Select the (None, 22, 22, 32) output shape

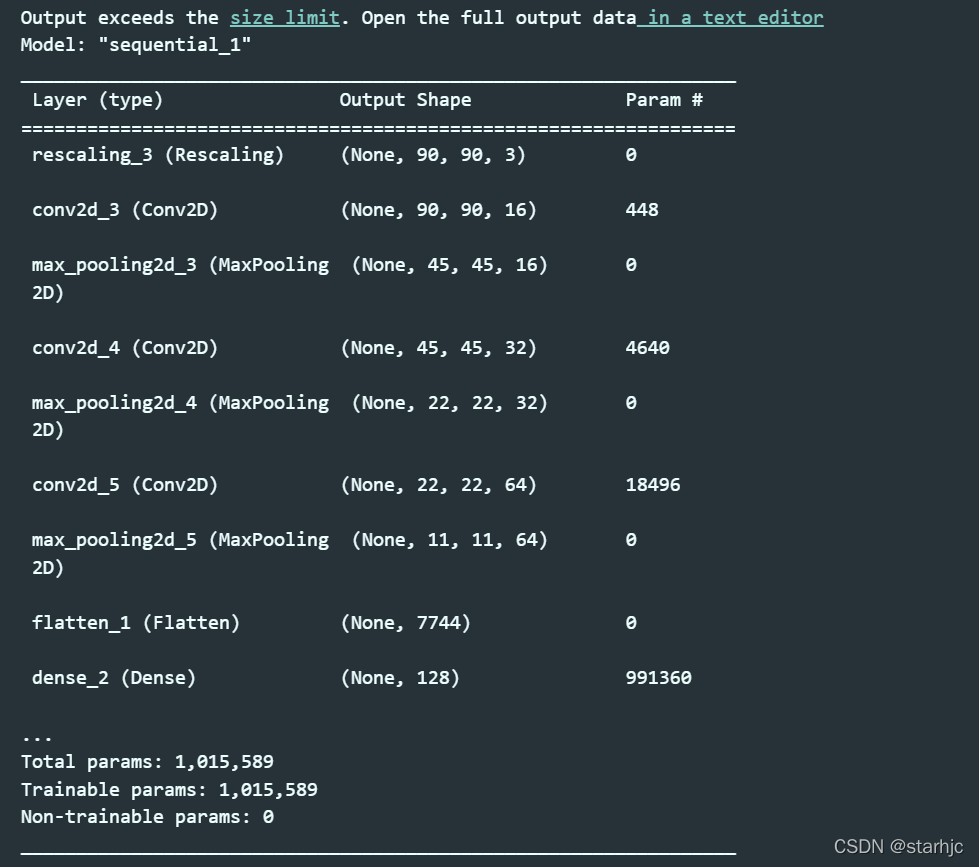click(x=450, y=403)
